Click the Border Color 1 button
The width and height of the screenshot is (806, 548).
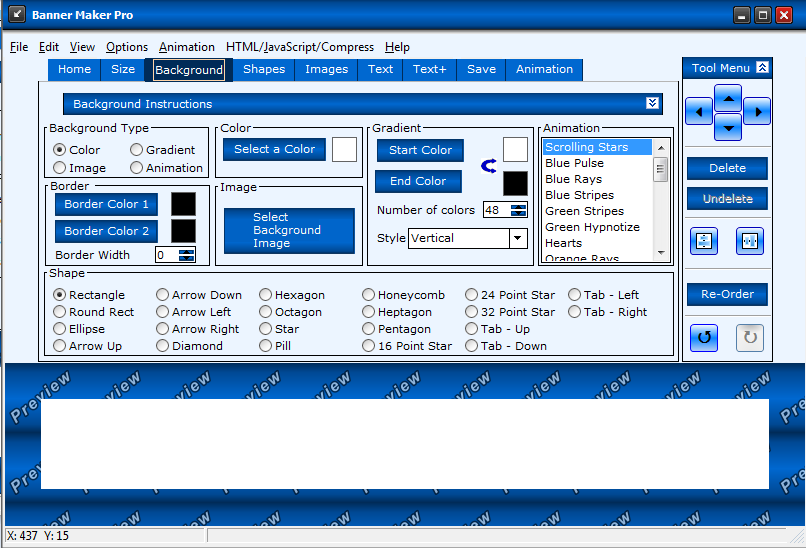pyautogui.click(x=106, y=204)
